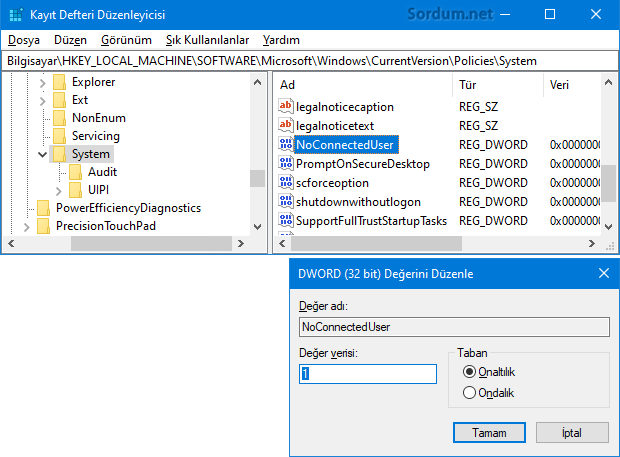
Task: Click the DWORD icon beside SupportFullTrustStartupTasks
Action: tap(285, 220)
